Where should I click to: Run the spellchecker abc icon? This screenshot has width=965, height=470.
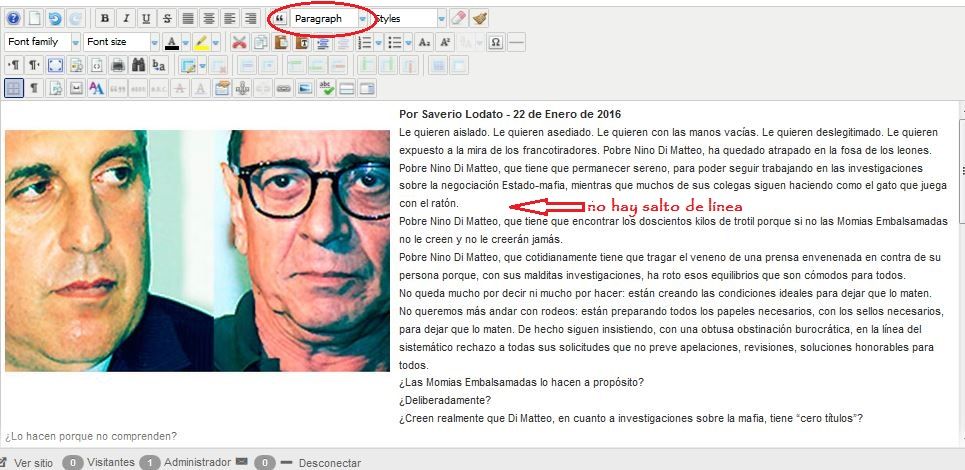pos(326,89)
